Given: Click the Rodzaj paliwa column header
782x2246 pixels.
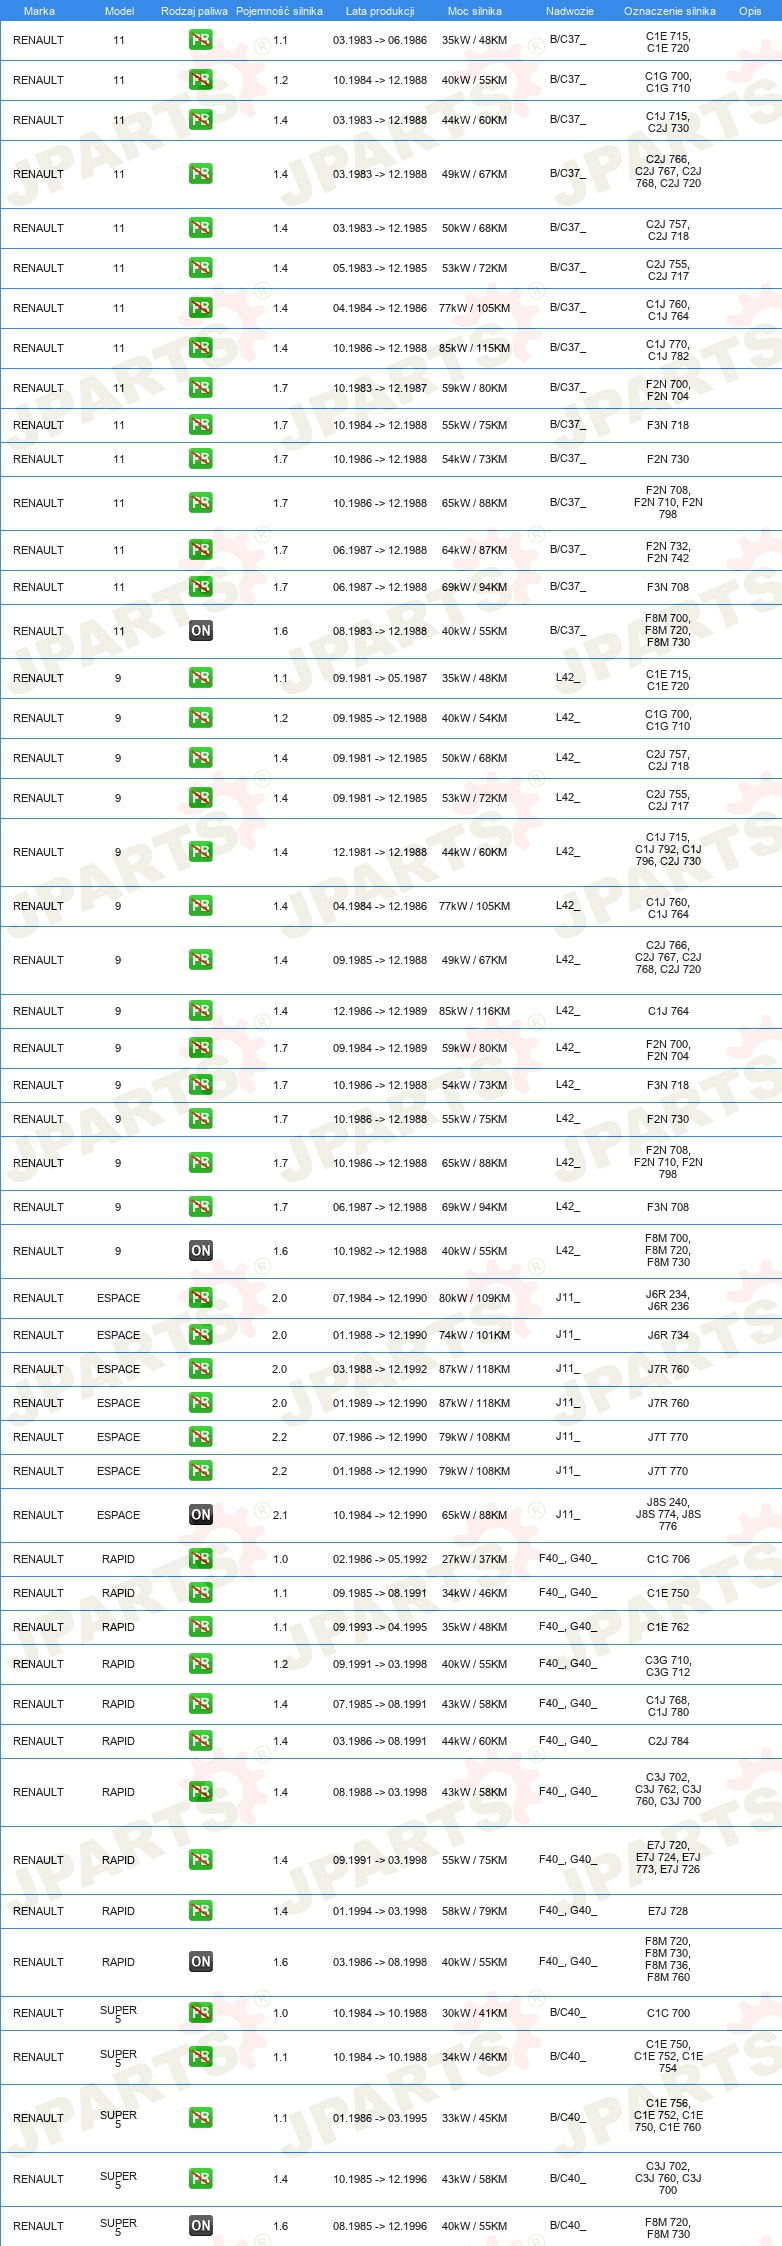Looking at the screenshot, I should point(194,11).
